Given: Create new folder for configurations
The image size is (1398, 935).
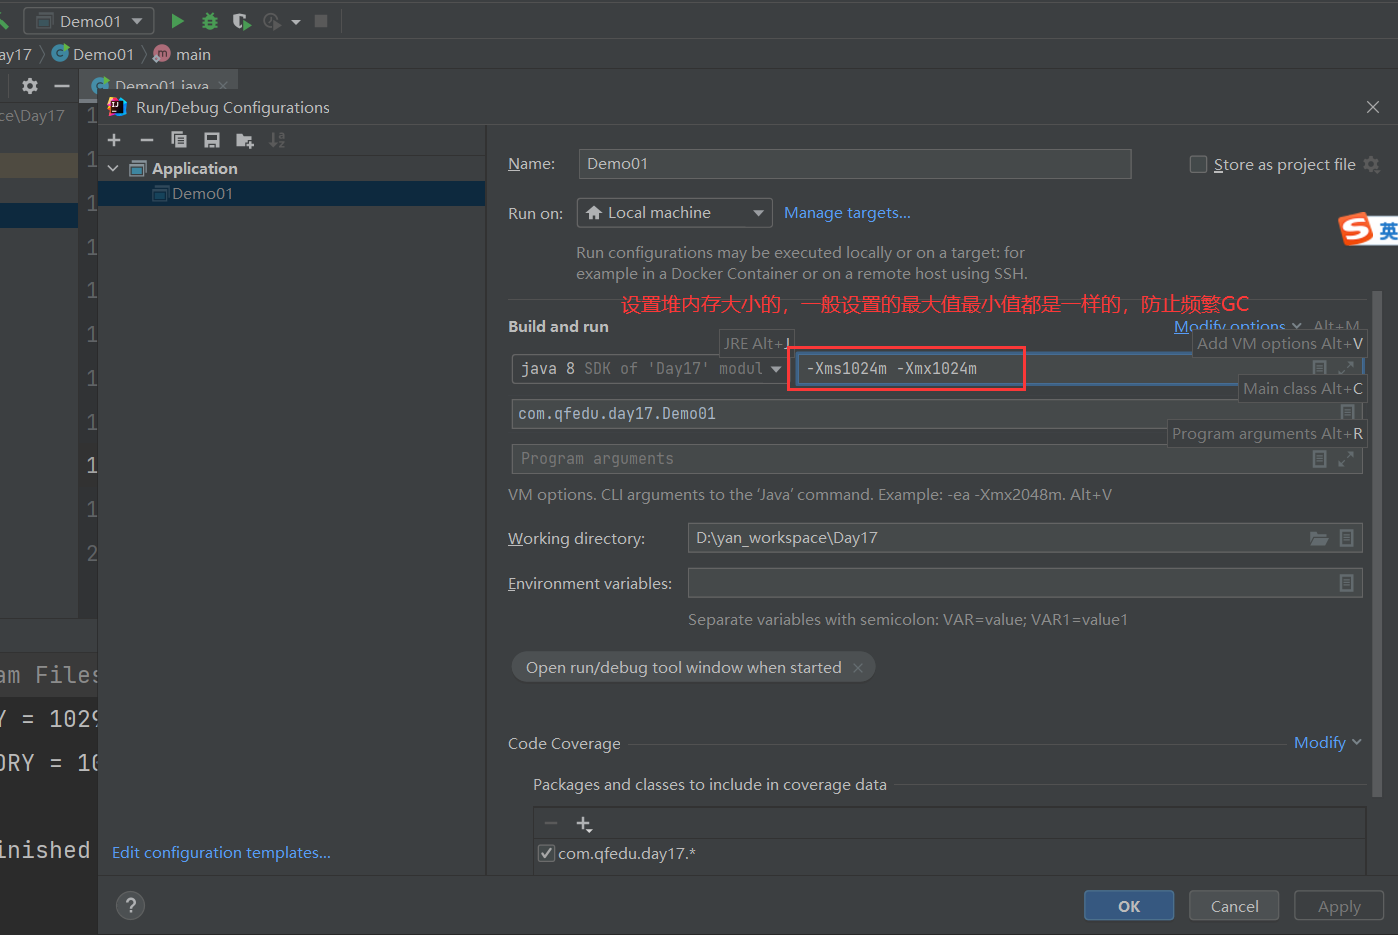Looking at the screenshot, I should pos(244,140).
